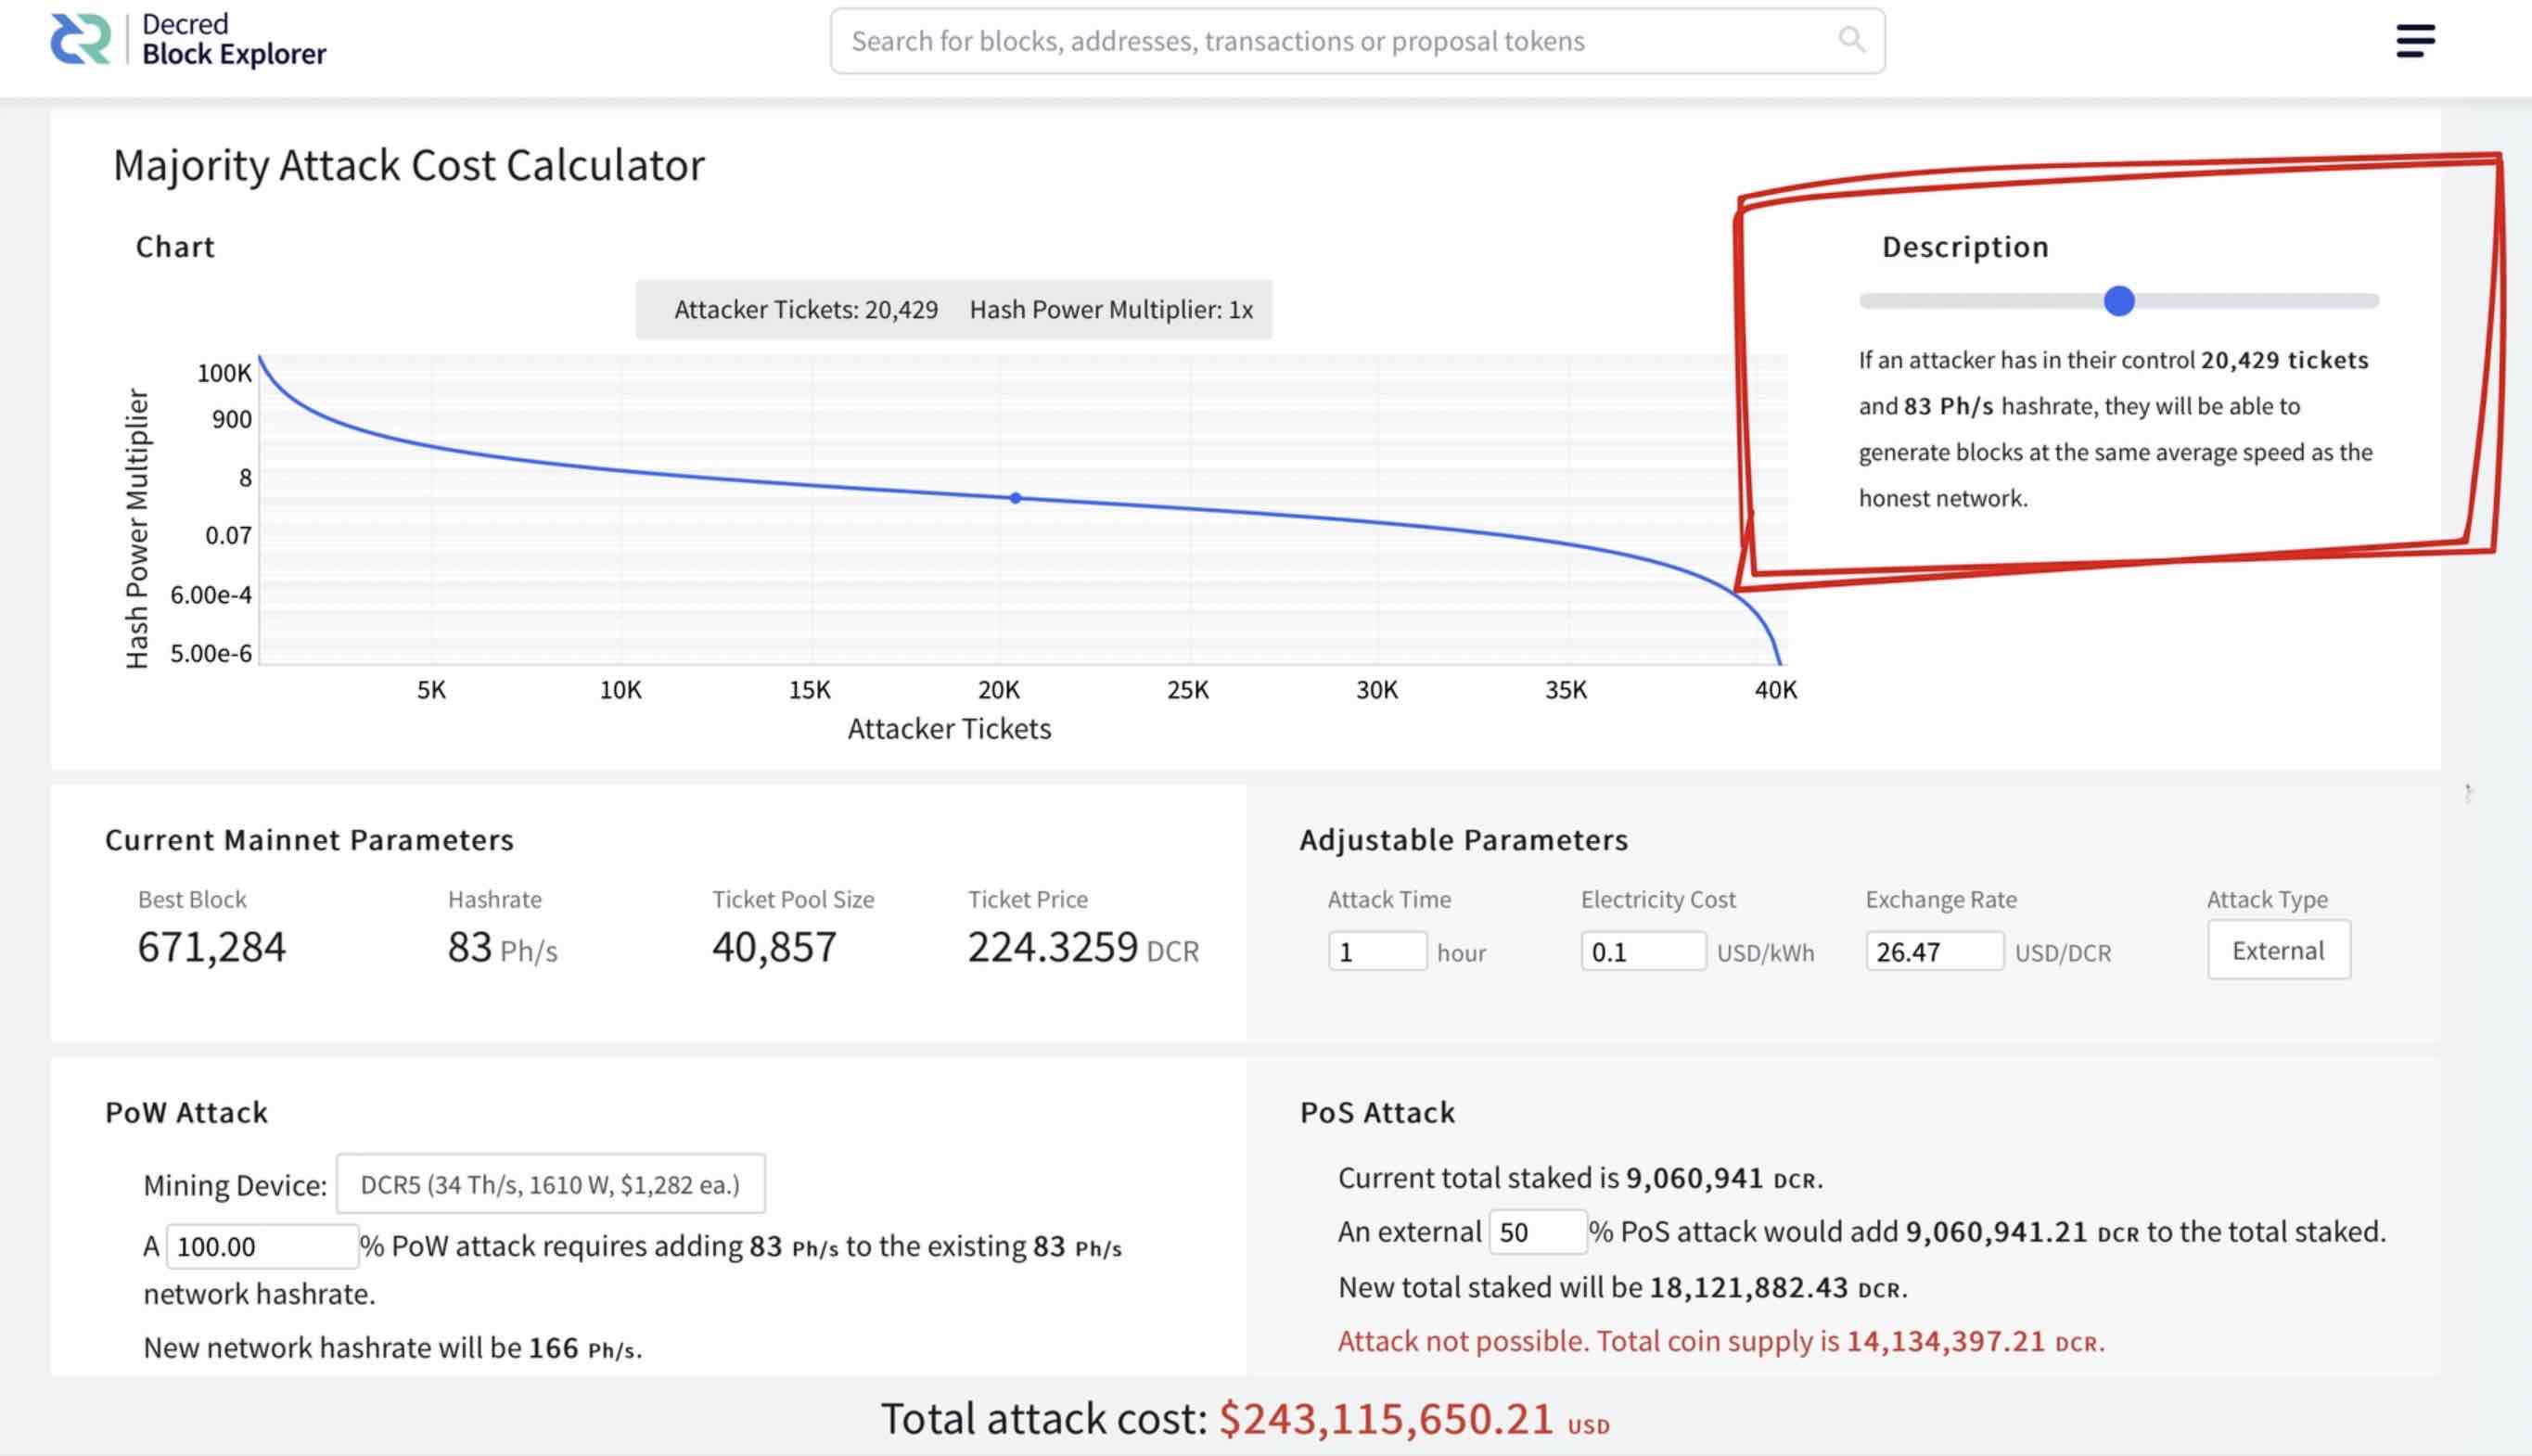Click the search magnifier icon
Viewport: 2532px width, 1456px height.
[1851, 40]
